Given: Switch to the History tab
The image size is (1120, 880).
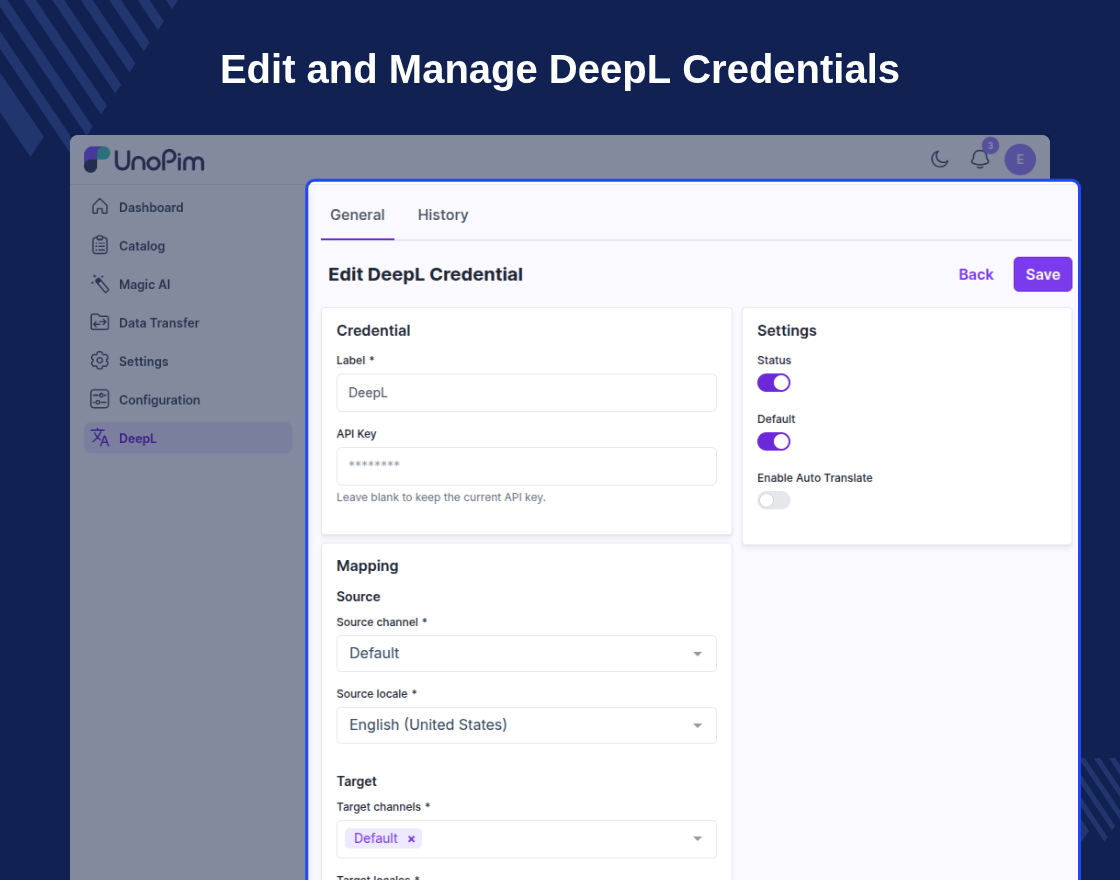Looking at the screenshot, I should [443, 215].
